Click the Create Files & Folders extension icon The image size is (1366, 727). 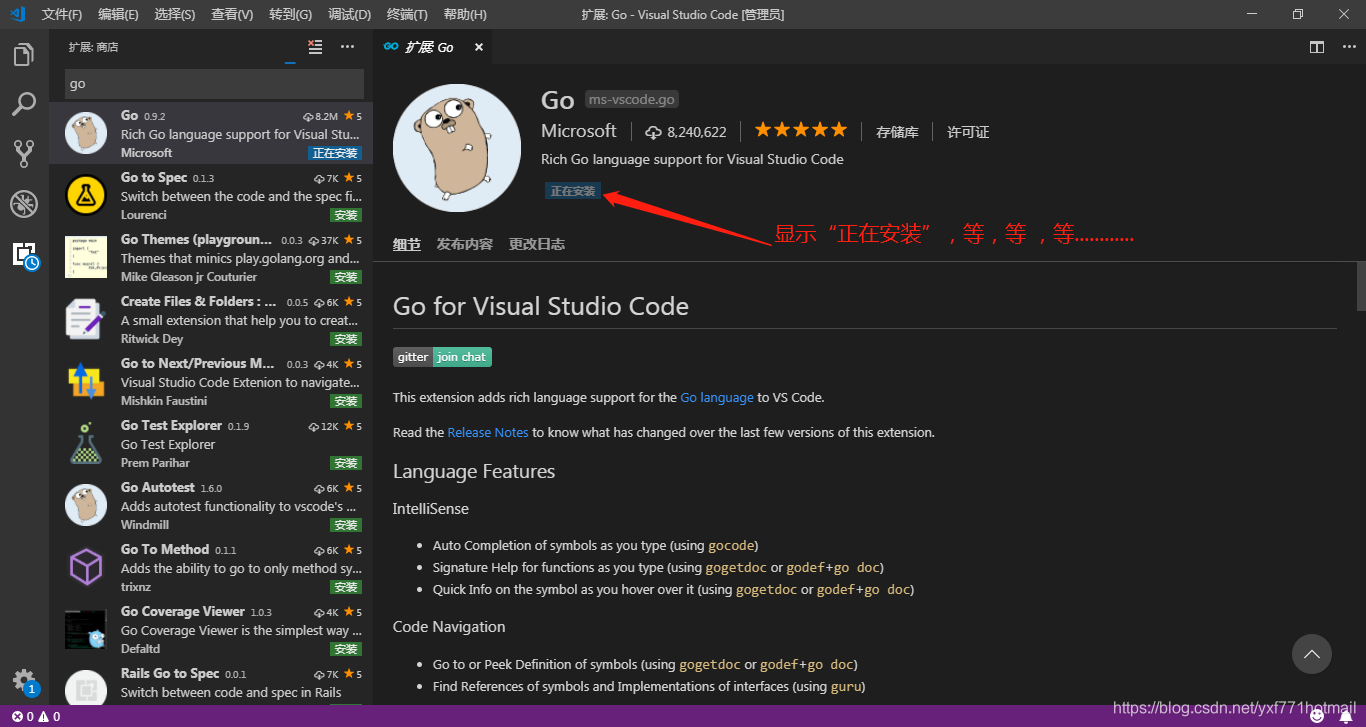(86, 319)
